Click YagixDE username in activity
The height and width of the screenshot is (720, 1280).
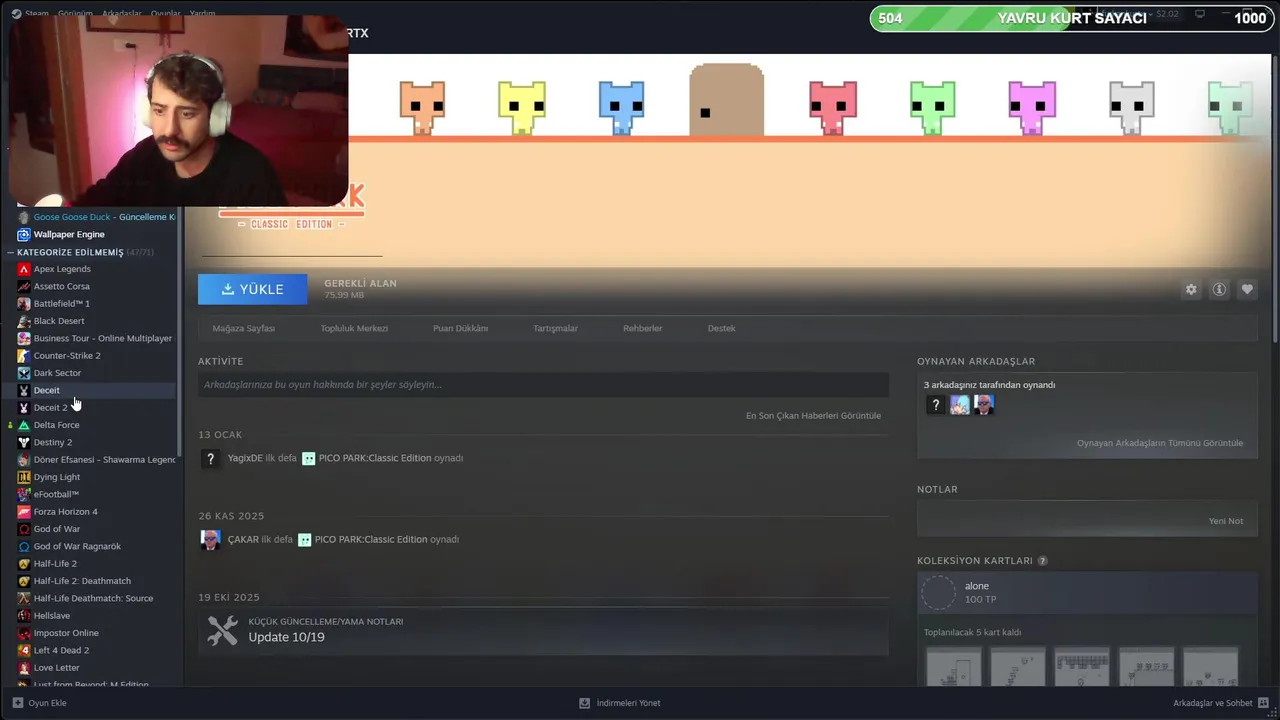[245, 458]
